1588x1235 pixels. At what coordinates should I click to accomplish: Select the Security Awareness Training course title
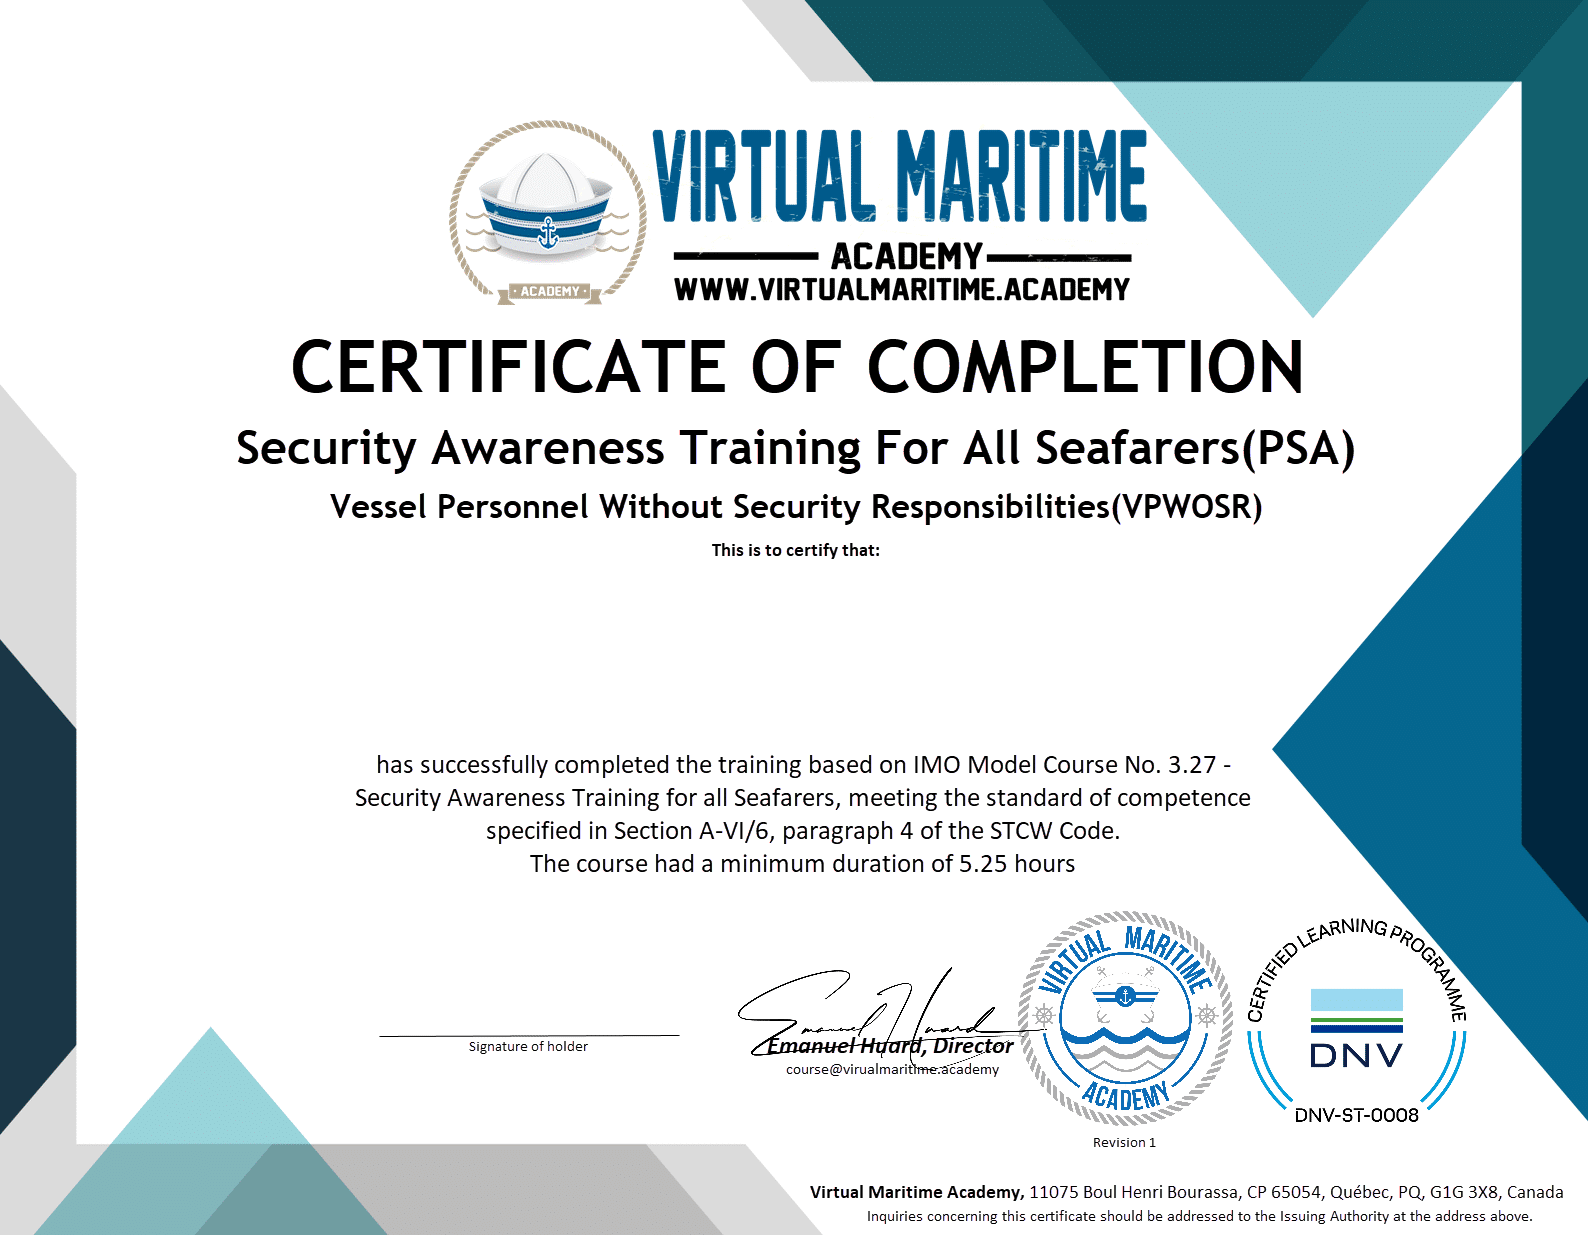(795, 448)
